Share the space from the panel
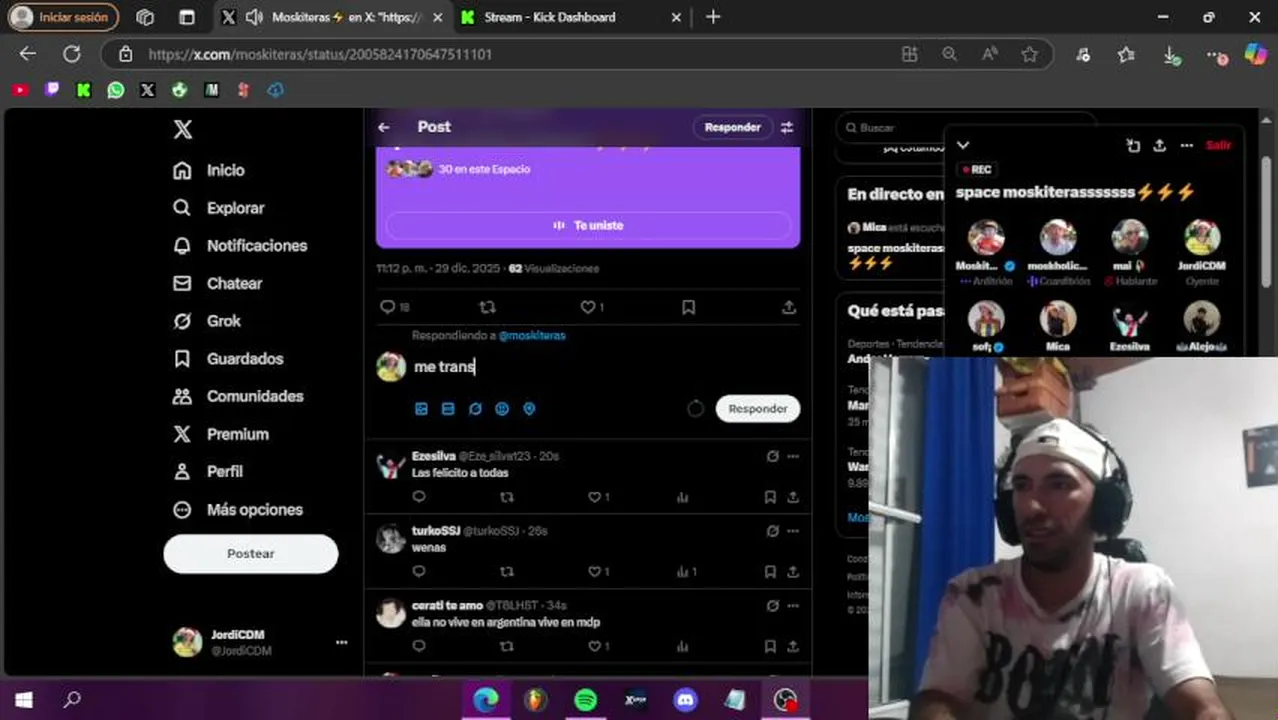Image resolution: width=1278 pixels, height=720 pixels. coord(1159,145)
